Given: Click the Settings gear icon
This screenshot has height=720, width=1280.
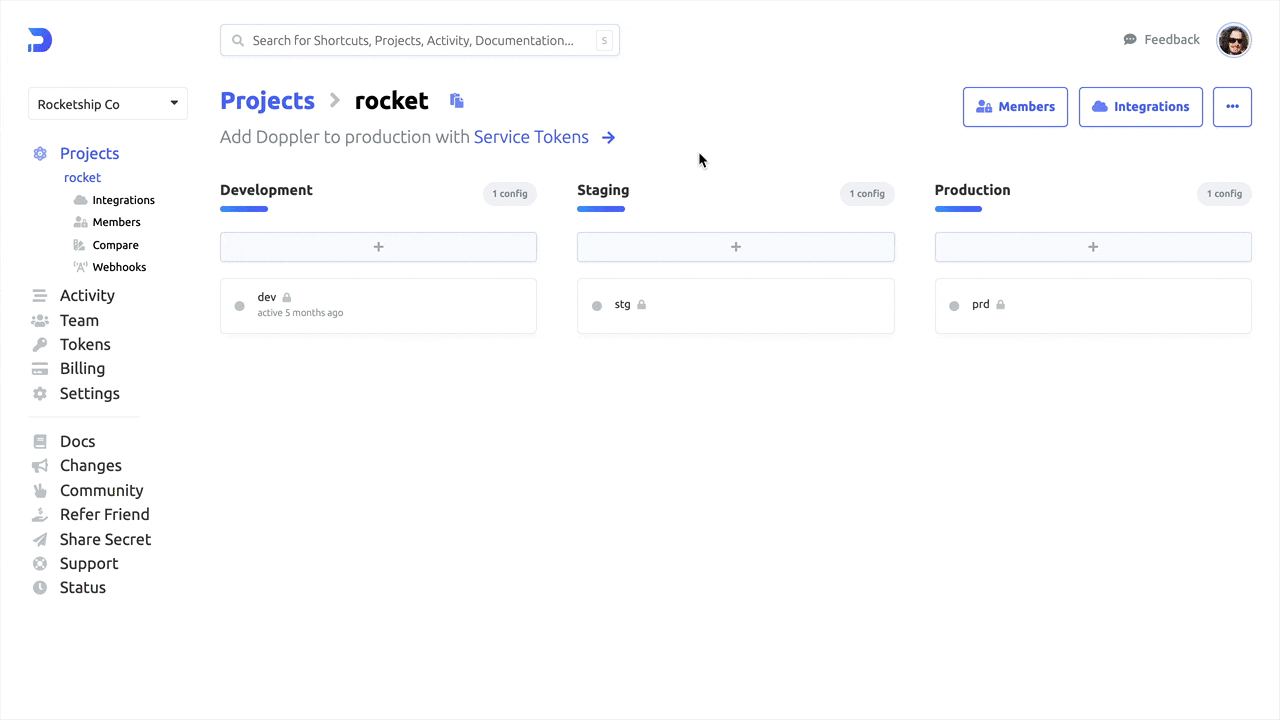Looking at the screenshot, I should (x=40, y=393).
